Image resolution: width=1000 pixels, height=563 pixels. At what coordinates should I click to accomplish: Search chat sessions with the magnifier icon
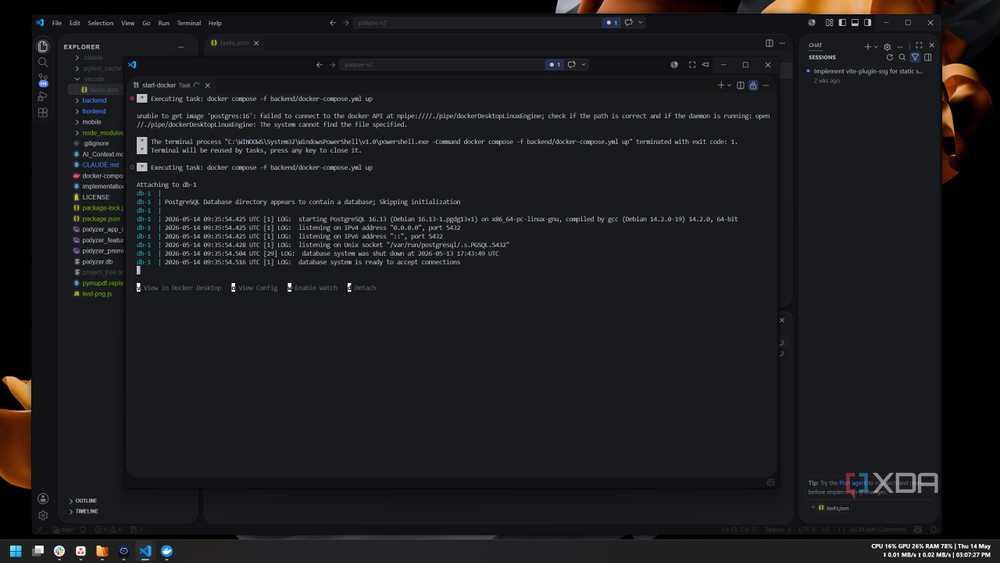coord(902,57)
